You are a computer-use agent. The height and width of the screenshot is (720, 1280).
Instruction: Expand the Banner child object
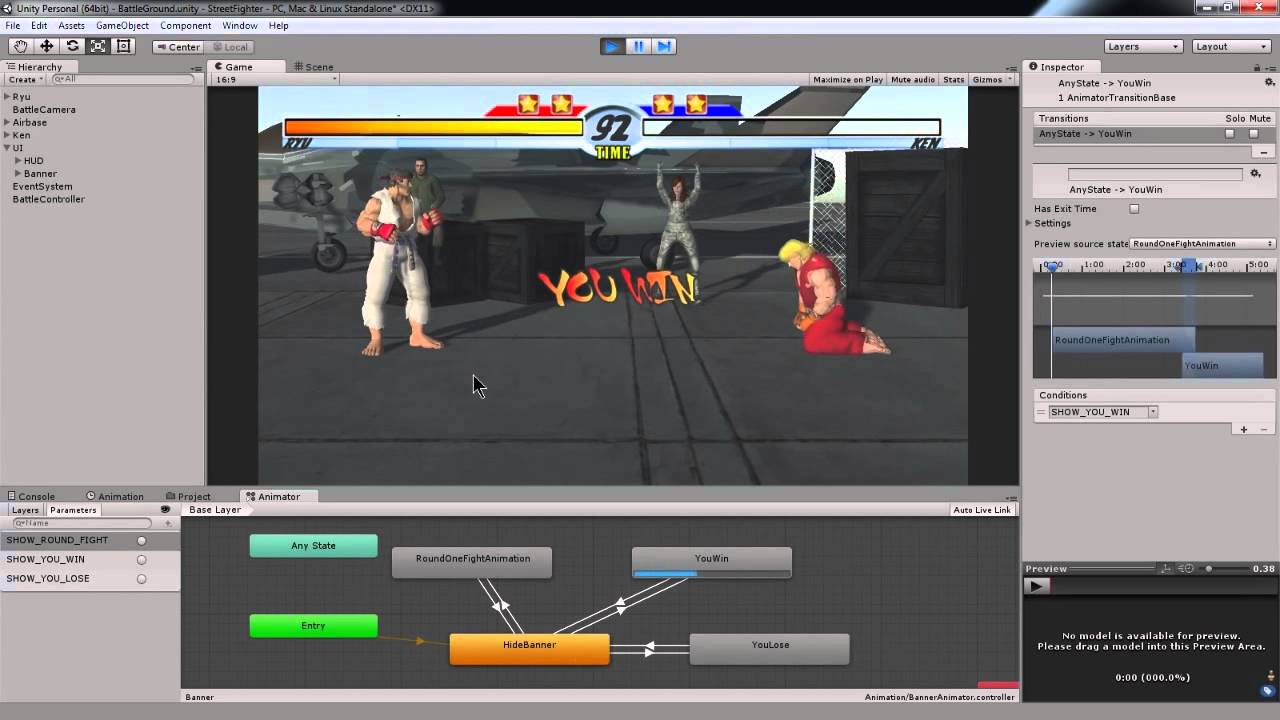pos(18,174)
